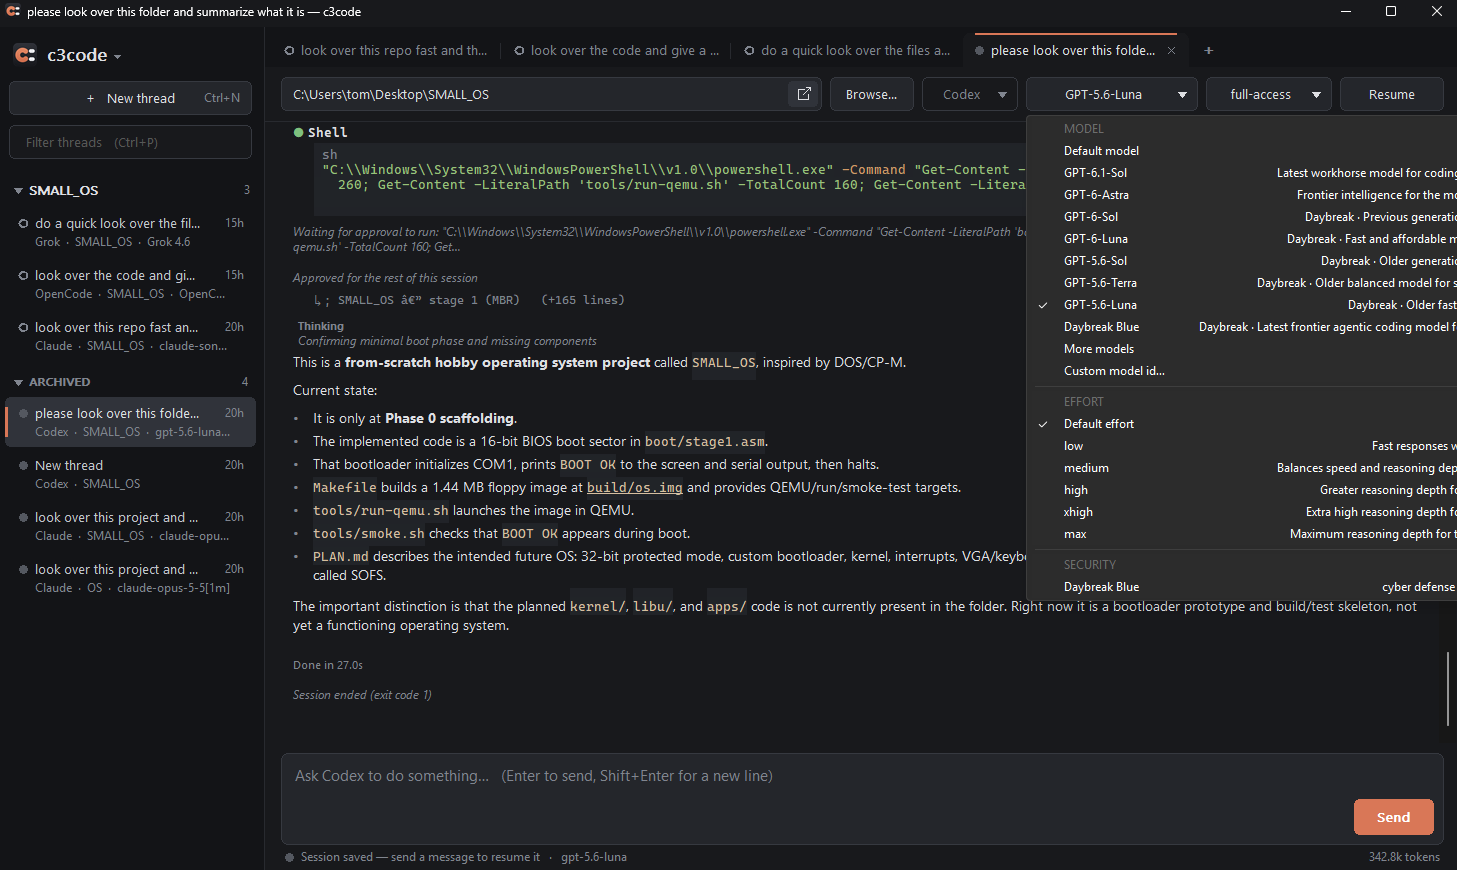Choose GPT-6.1-Sol model

coord(1243,173)
